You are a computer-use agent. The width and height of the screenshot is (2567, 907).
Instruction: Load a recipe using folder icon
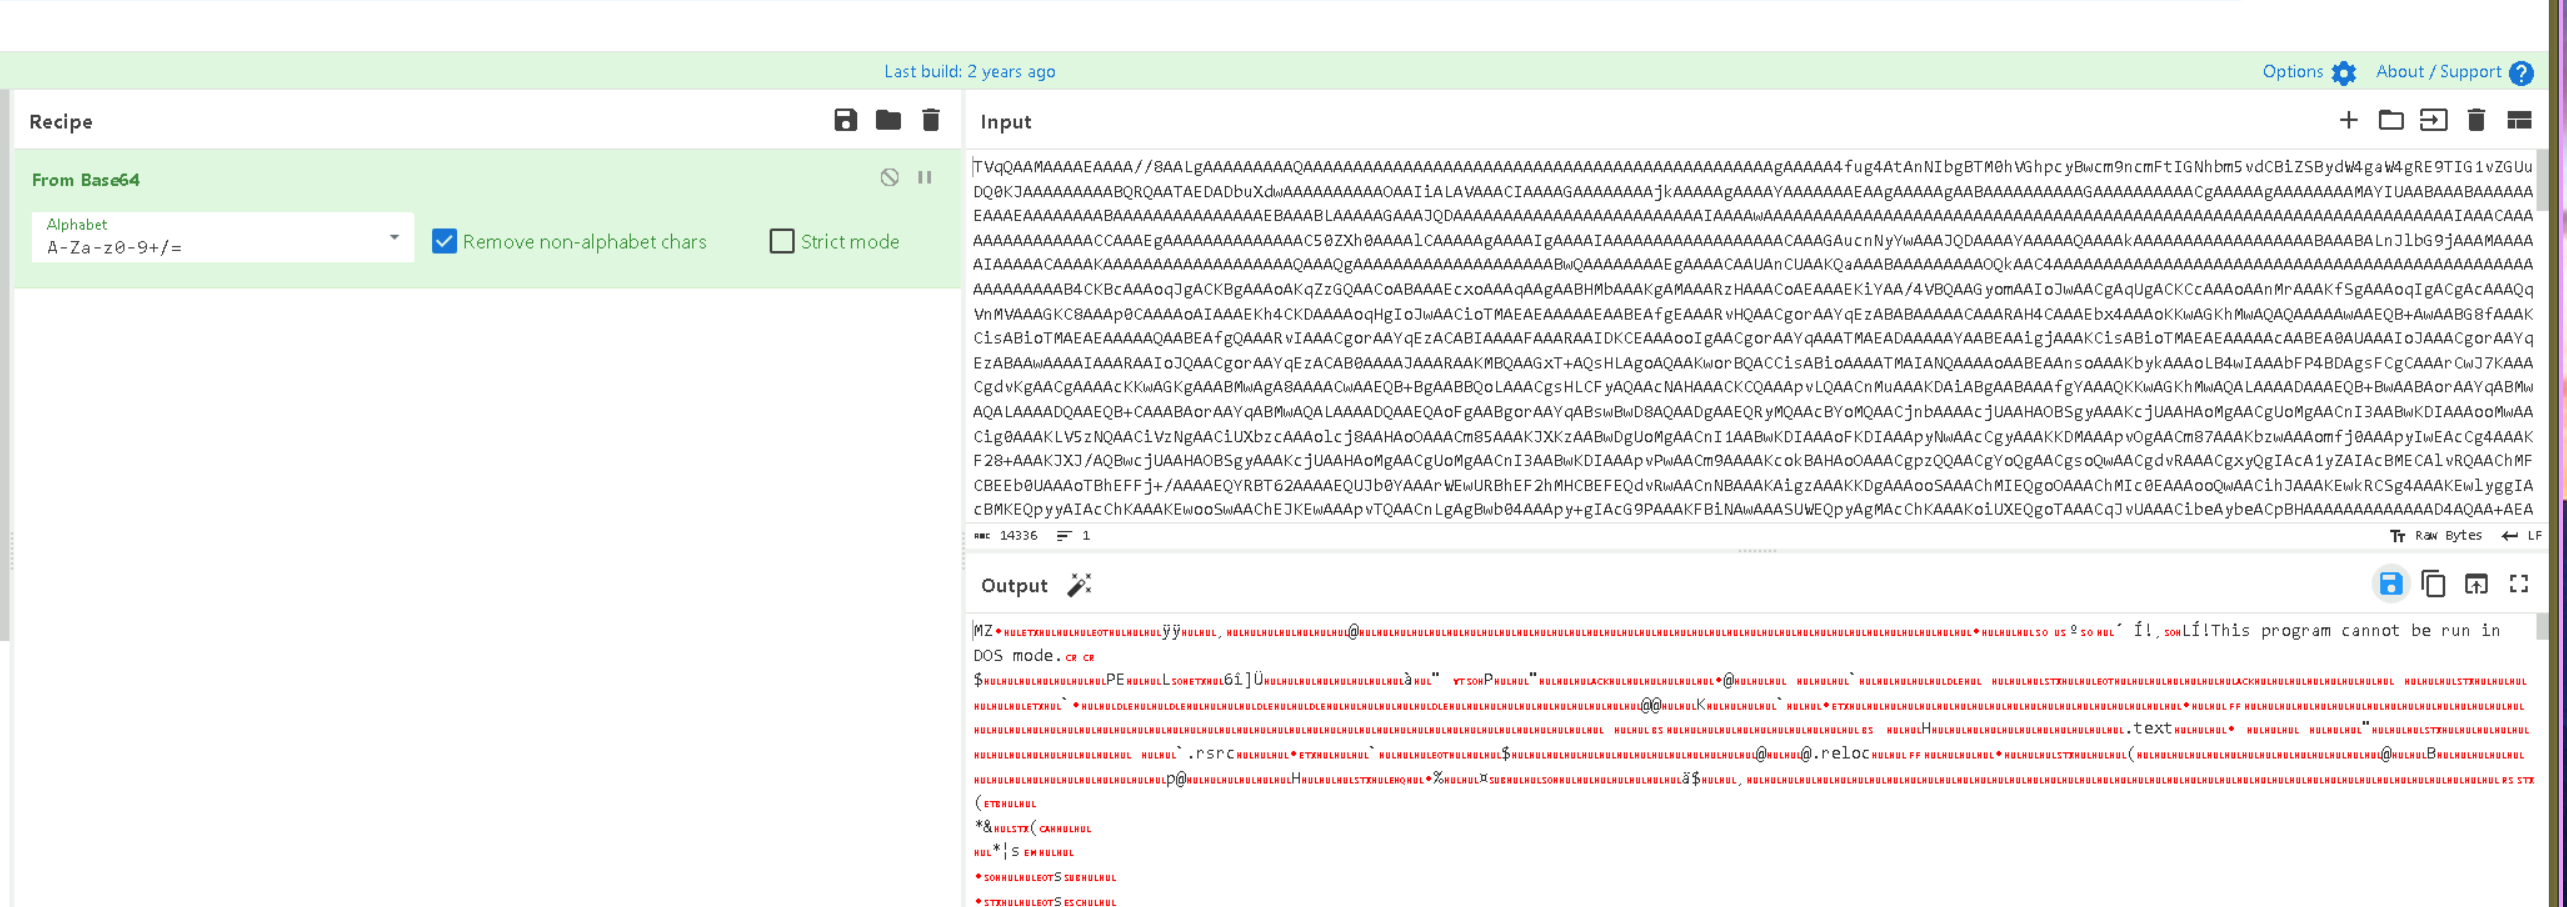pos(888,121)
